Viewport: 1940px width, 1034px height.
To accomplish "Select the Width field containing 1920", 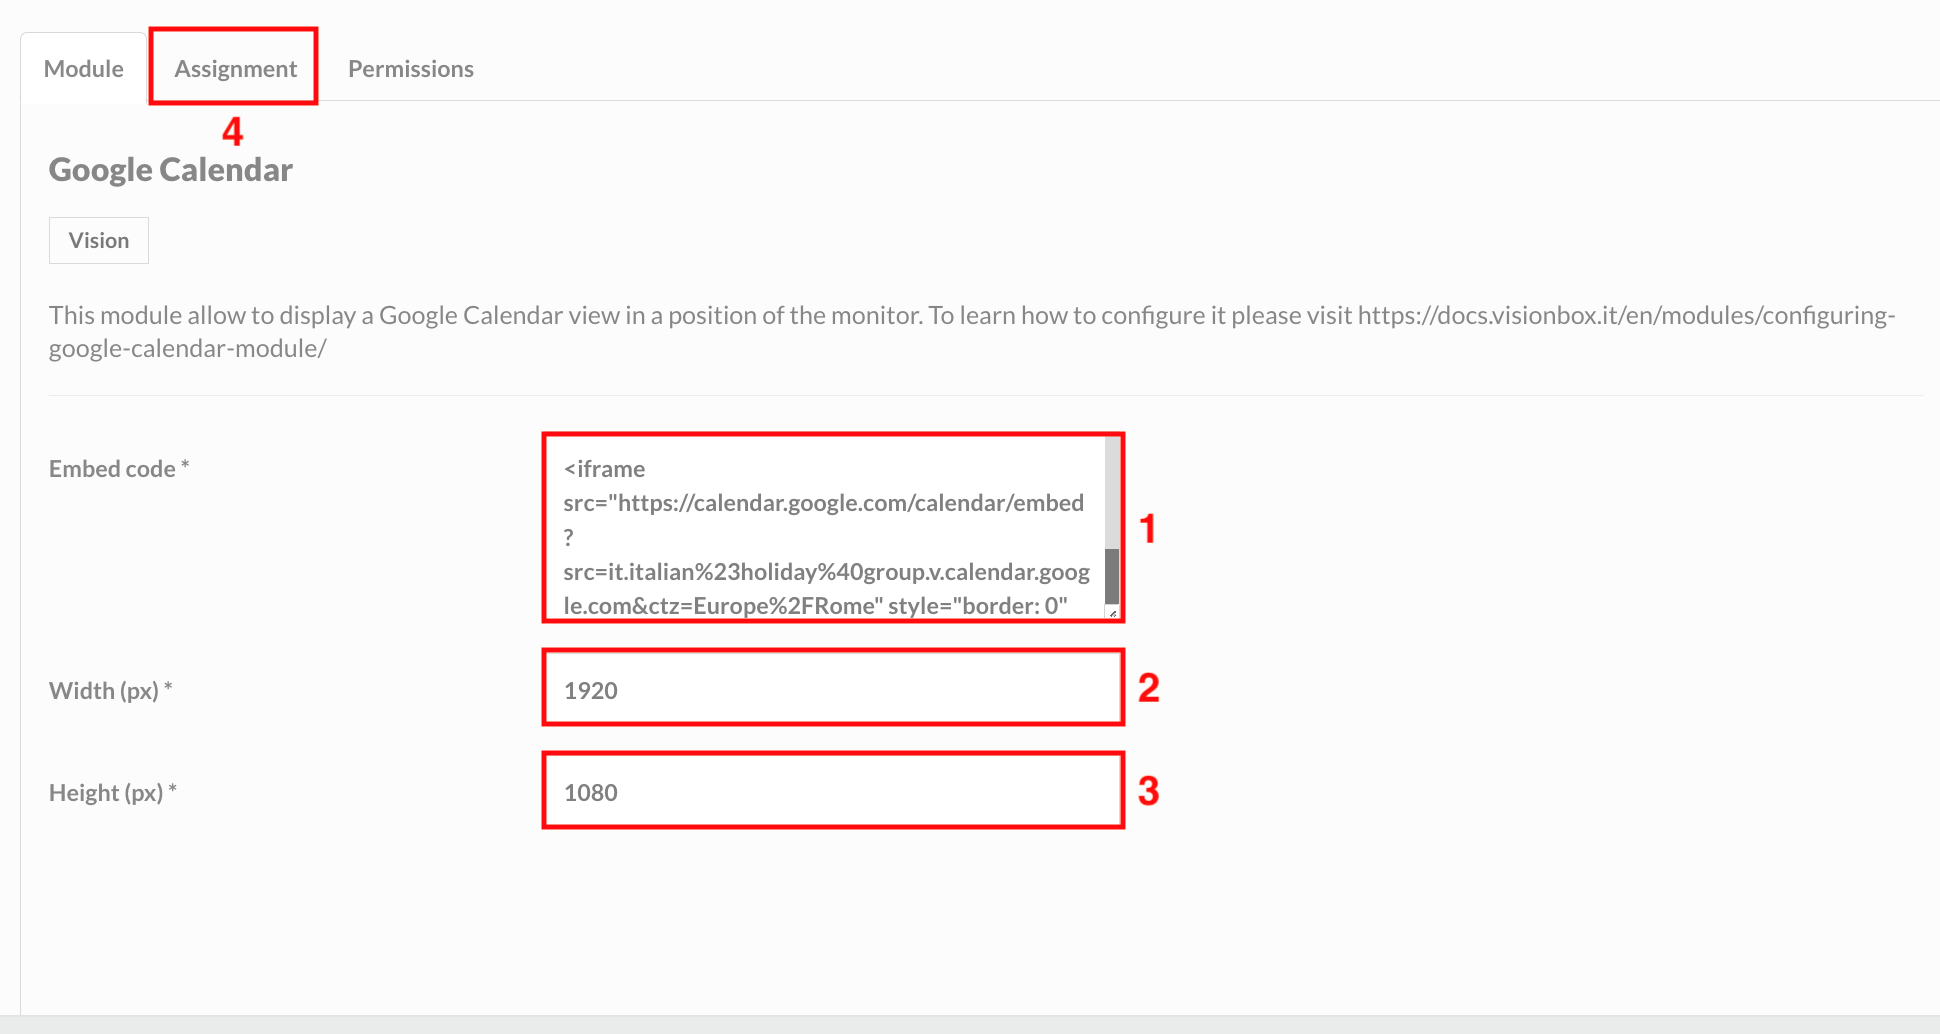I will (830, 688).
